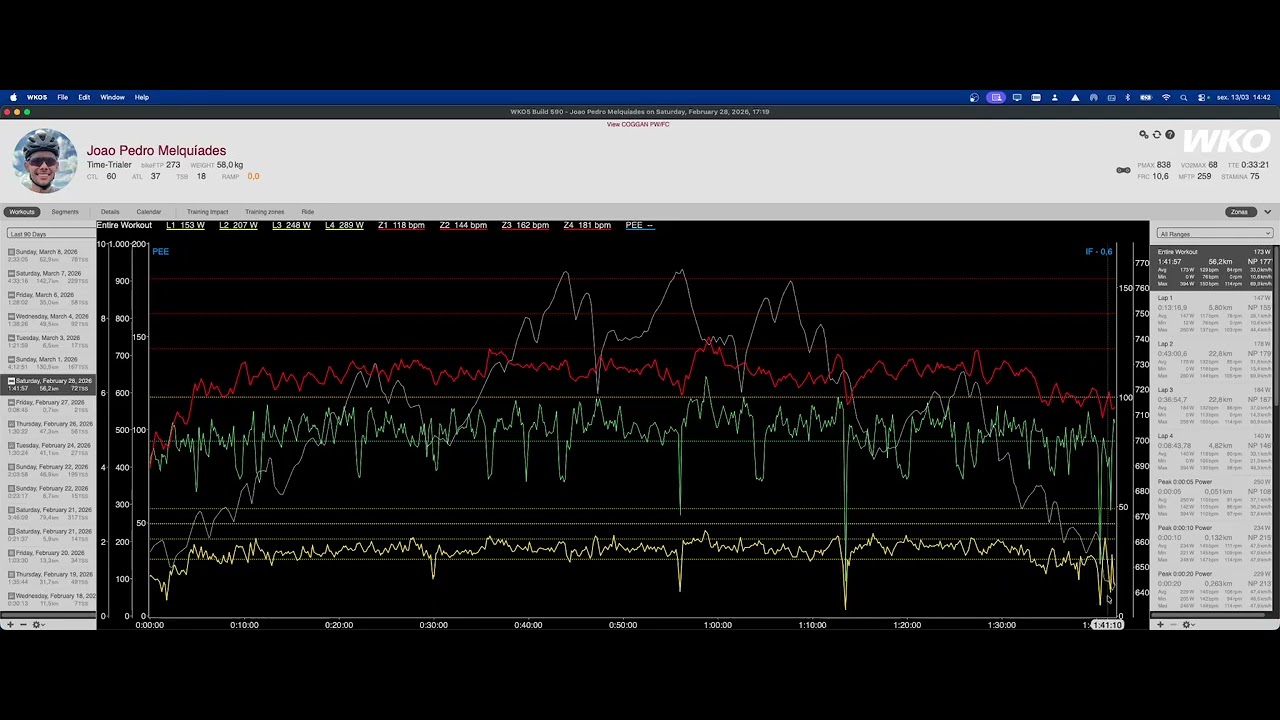
Task: Remove item with the left minus icon
Action: [24, 625]
